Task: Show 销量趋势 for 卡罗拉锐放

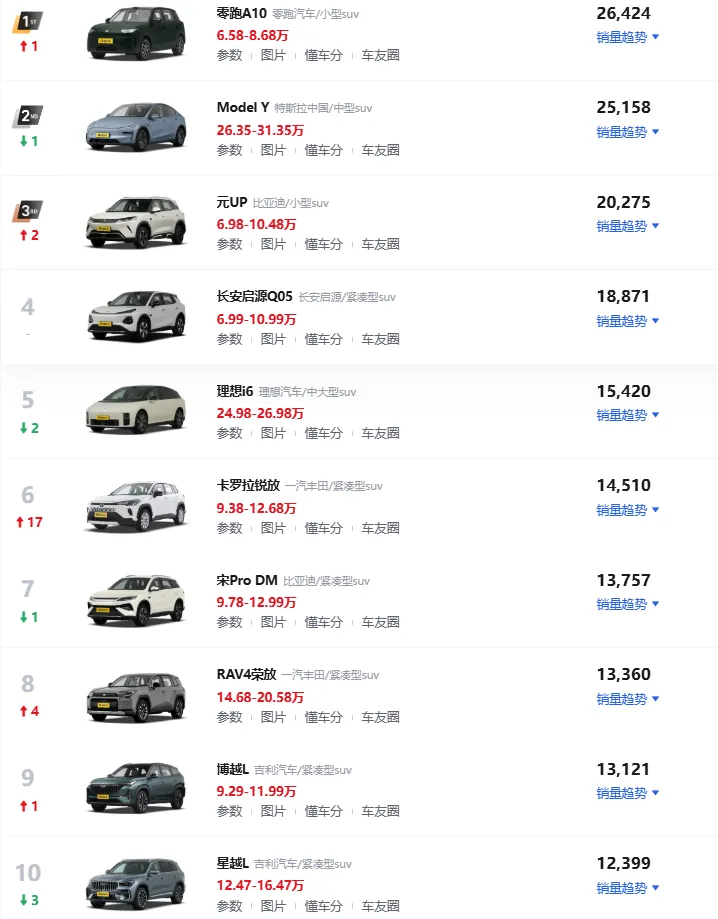Action: point(628,510)
